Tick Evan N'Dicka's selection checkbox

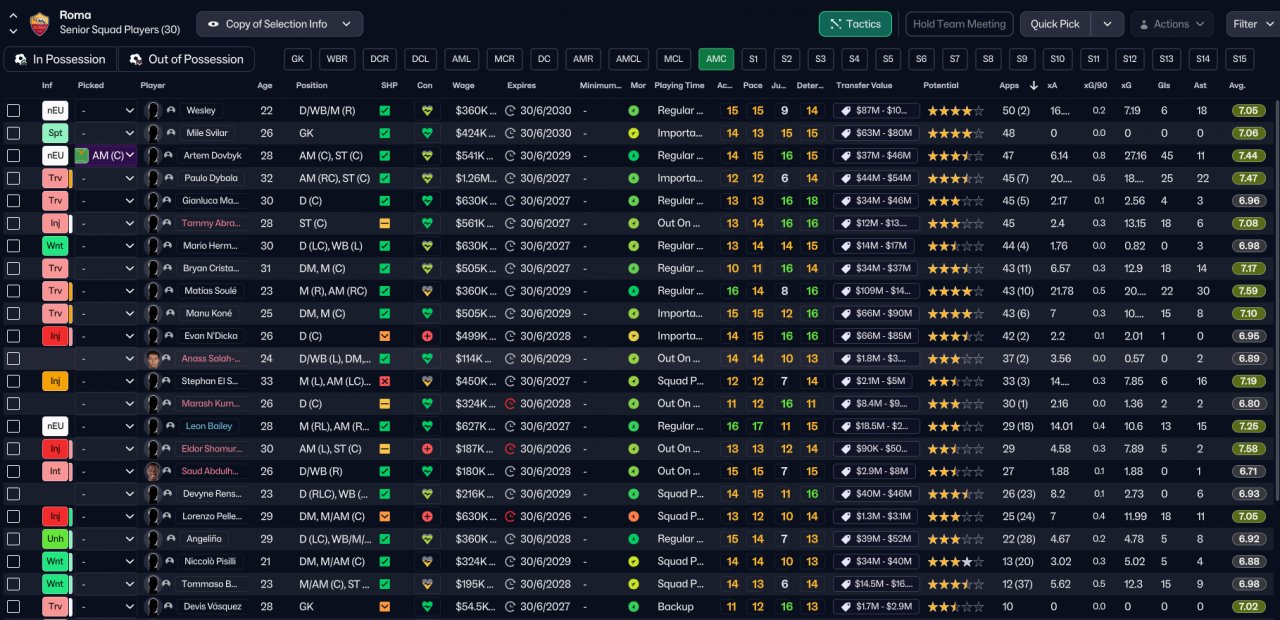coord(13,336)
